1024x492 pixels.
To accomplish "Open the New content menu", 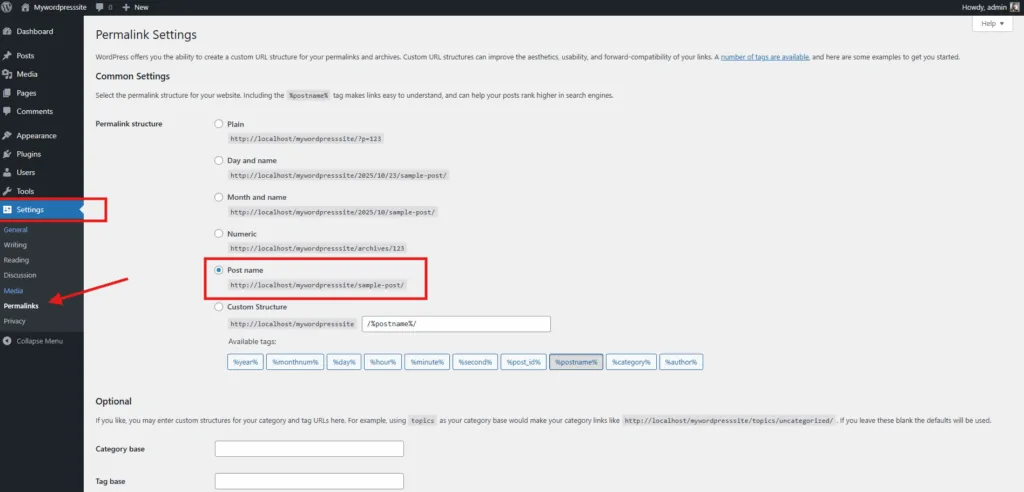I will (x=135, y=7).
